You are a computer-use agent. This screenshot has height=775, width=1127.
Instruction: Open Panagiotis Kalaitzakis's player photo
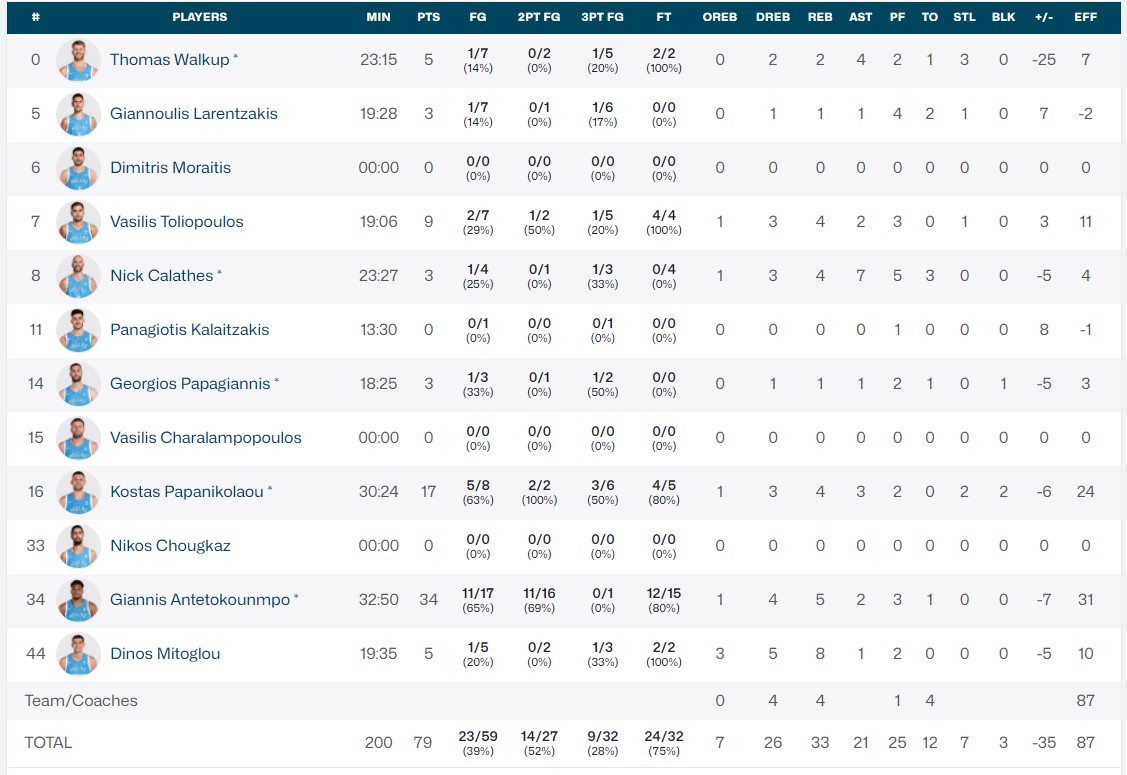point(78,330)
